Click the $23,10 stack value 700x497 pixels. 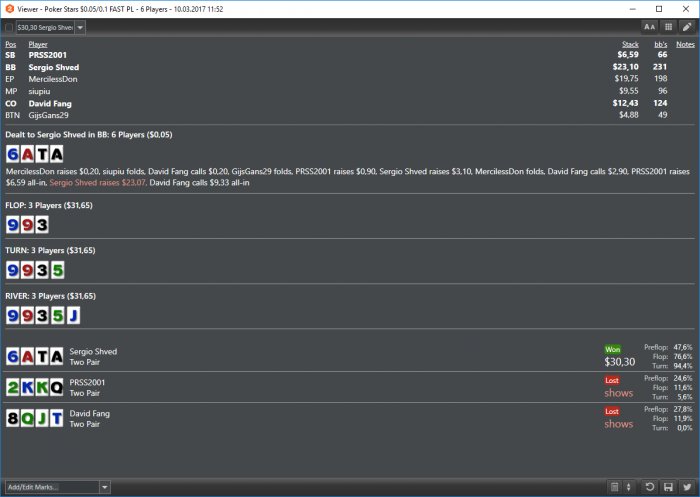point(625,67)
